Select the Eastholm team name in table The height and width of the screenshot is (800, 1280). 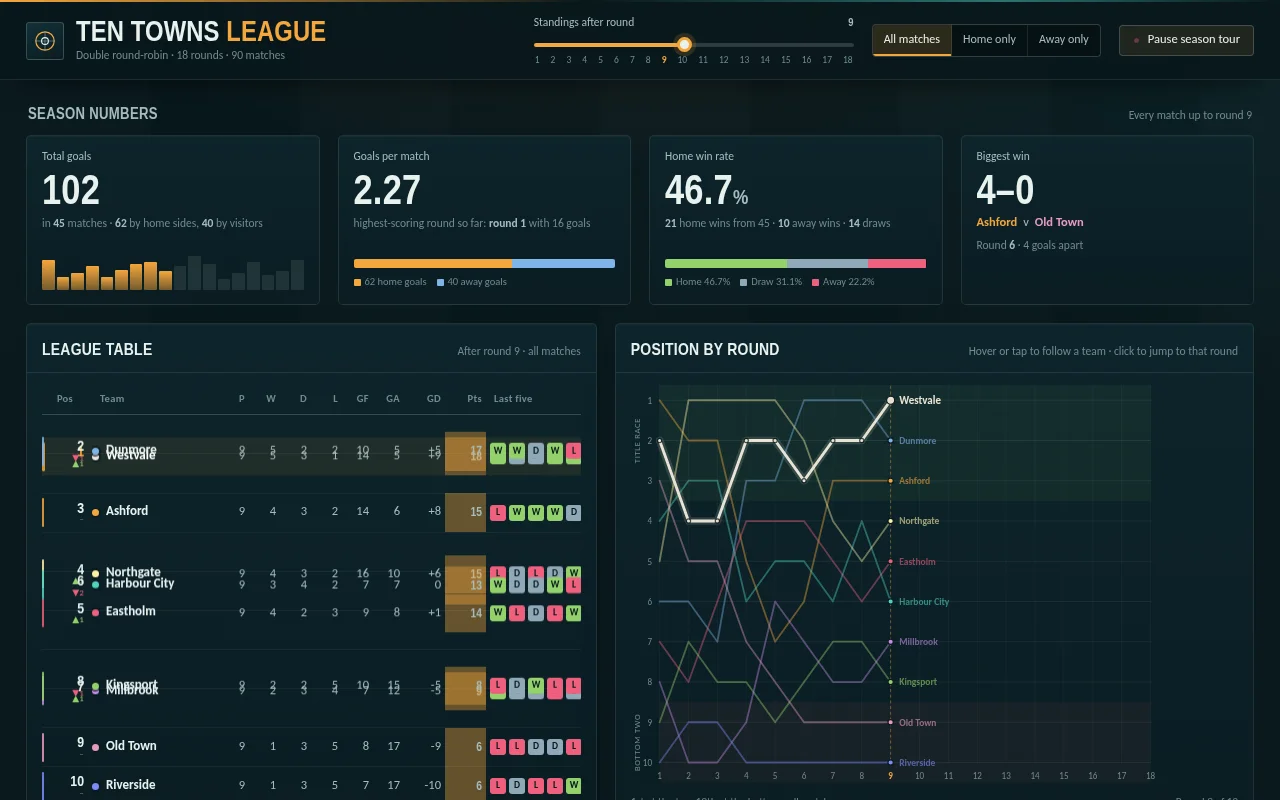click(x=130, y=611)
